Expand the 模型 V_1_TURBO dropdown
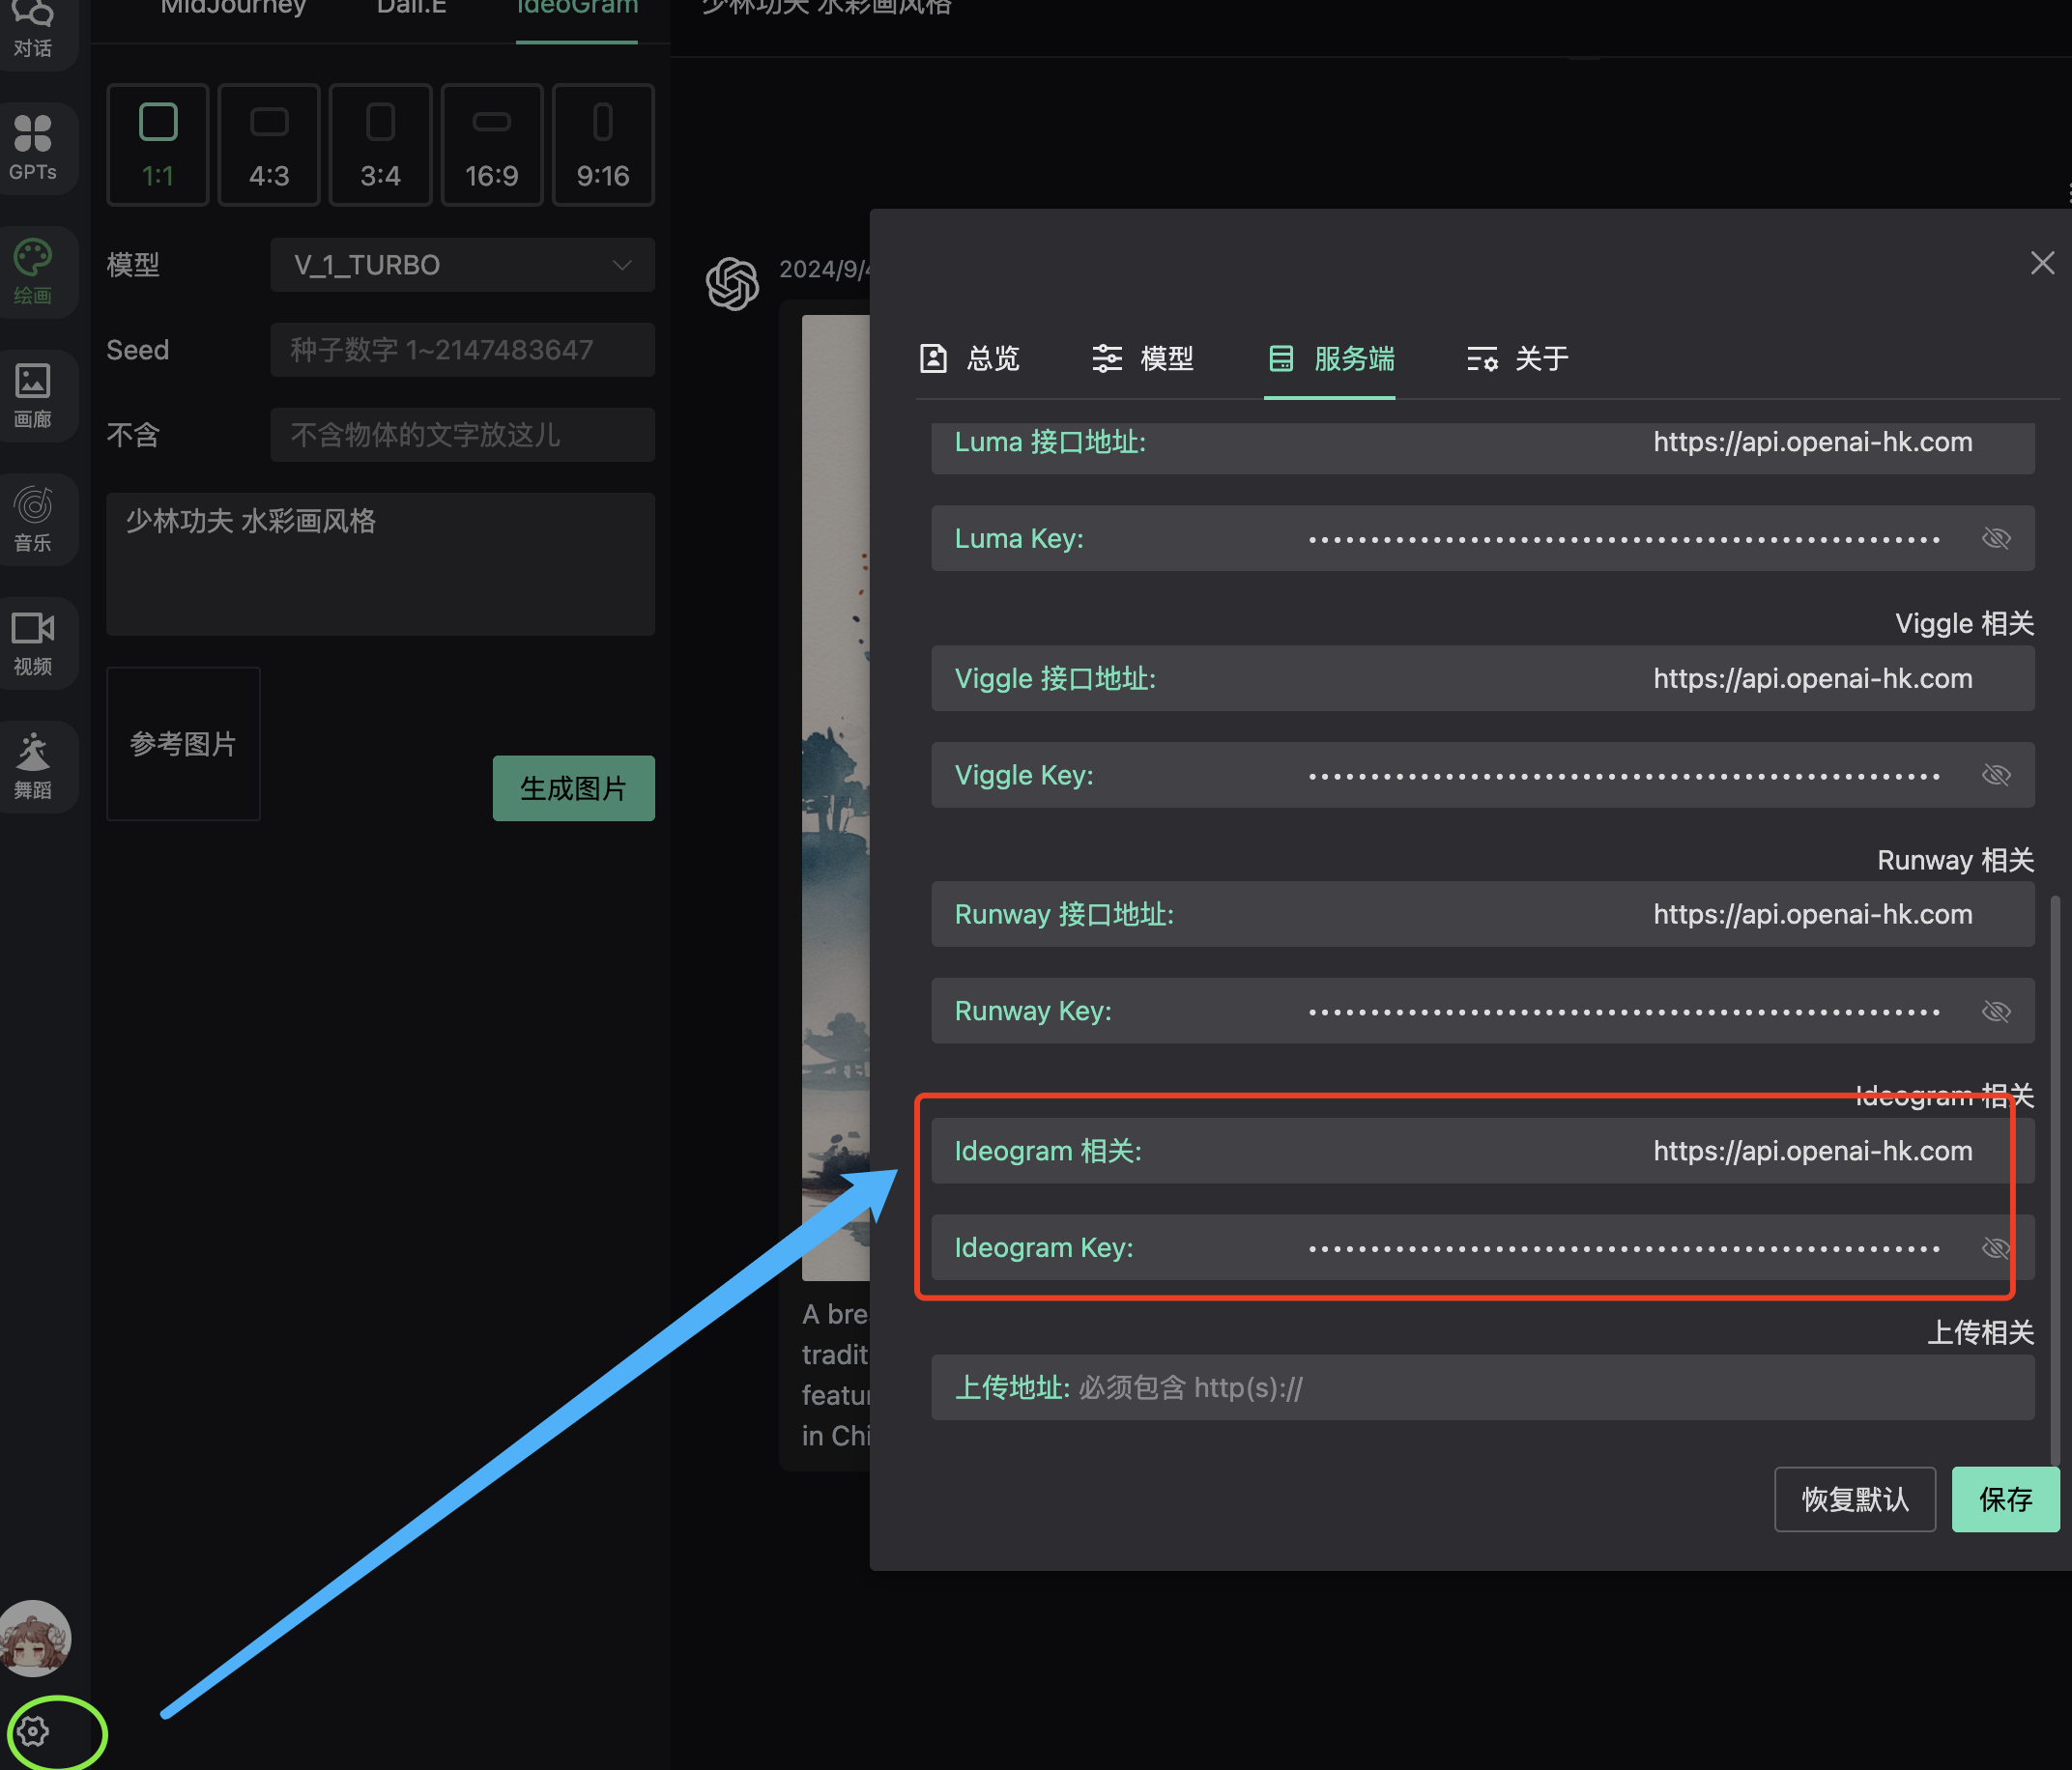Image resolution: width=2072 pixels, height=1770 pixels. pos(462,265)
